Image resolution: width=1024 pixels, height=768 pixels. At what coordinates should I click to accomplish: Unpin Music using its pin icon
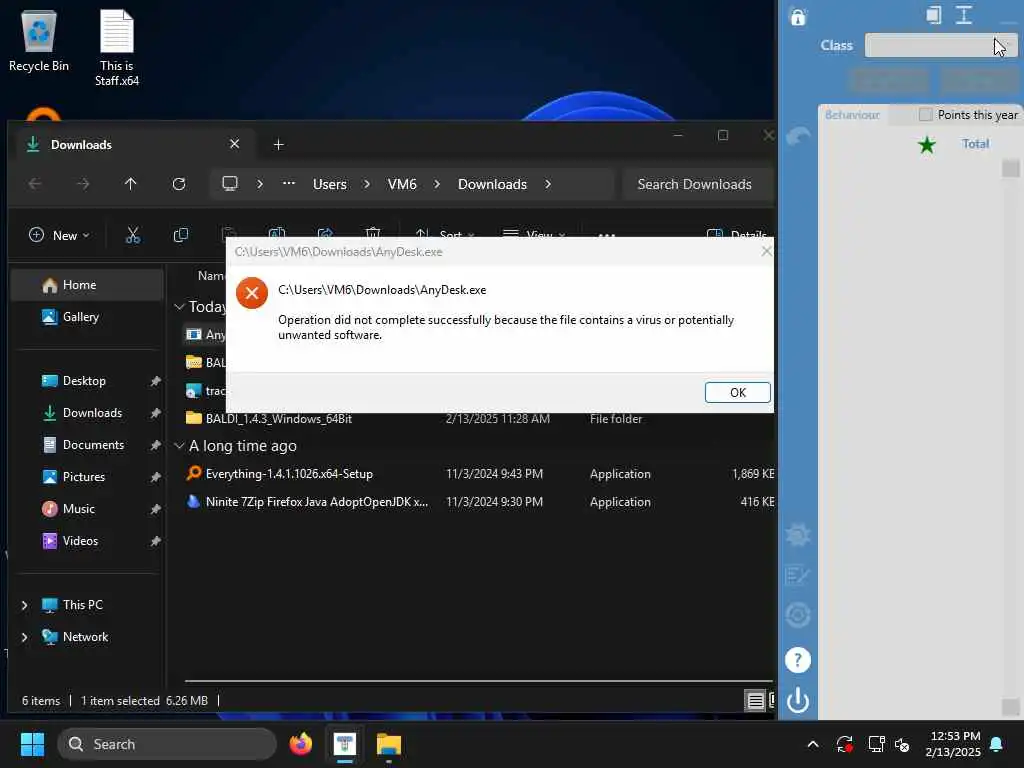point(155,509)
